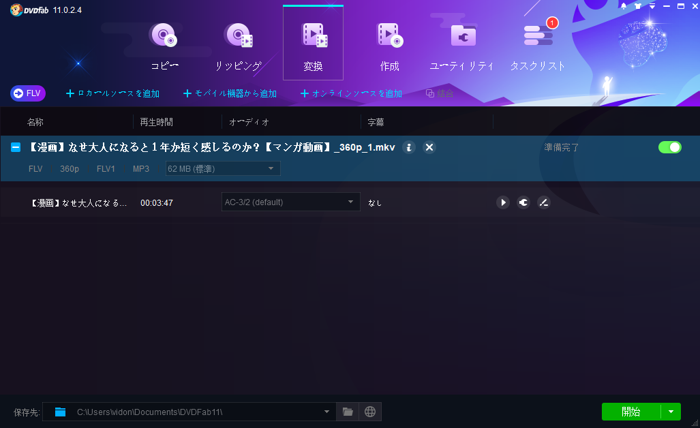Expand the output path dropdown
The width and height of the screenshot is (700, 428).
(327, 411)
